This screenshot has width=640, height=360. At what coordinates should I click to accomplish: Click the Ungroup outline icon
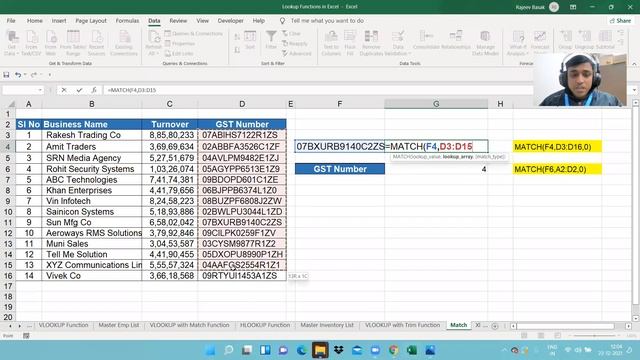point(584,40)
